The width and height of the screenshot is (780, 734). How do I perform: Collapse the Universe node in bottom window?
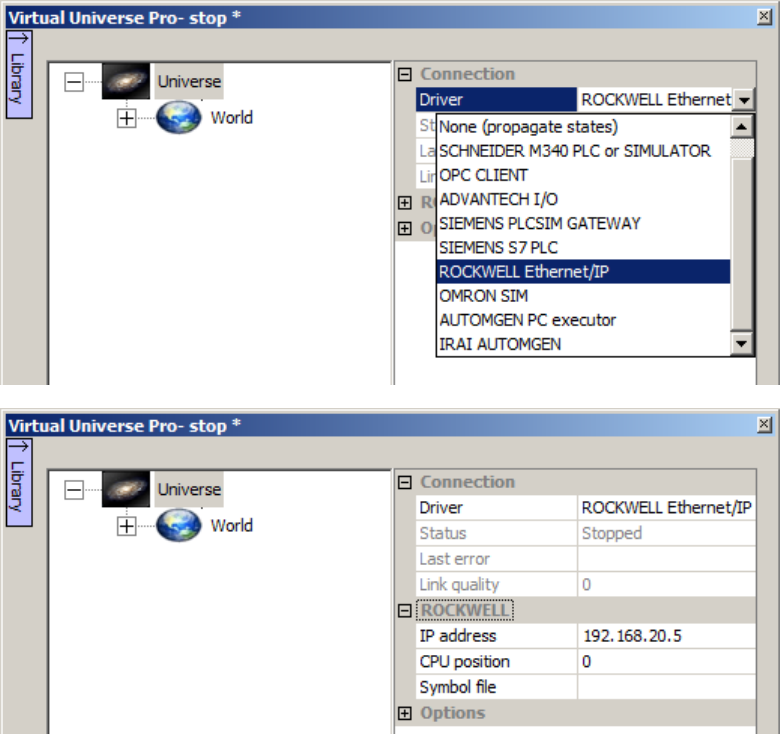click(x=74, y=490)
